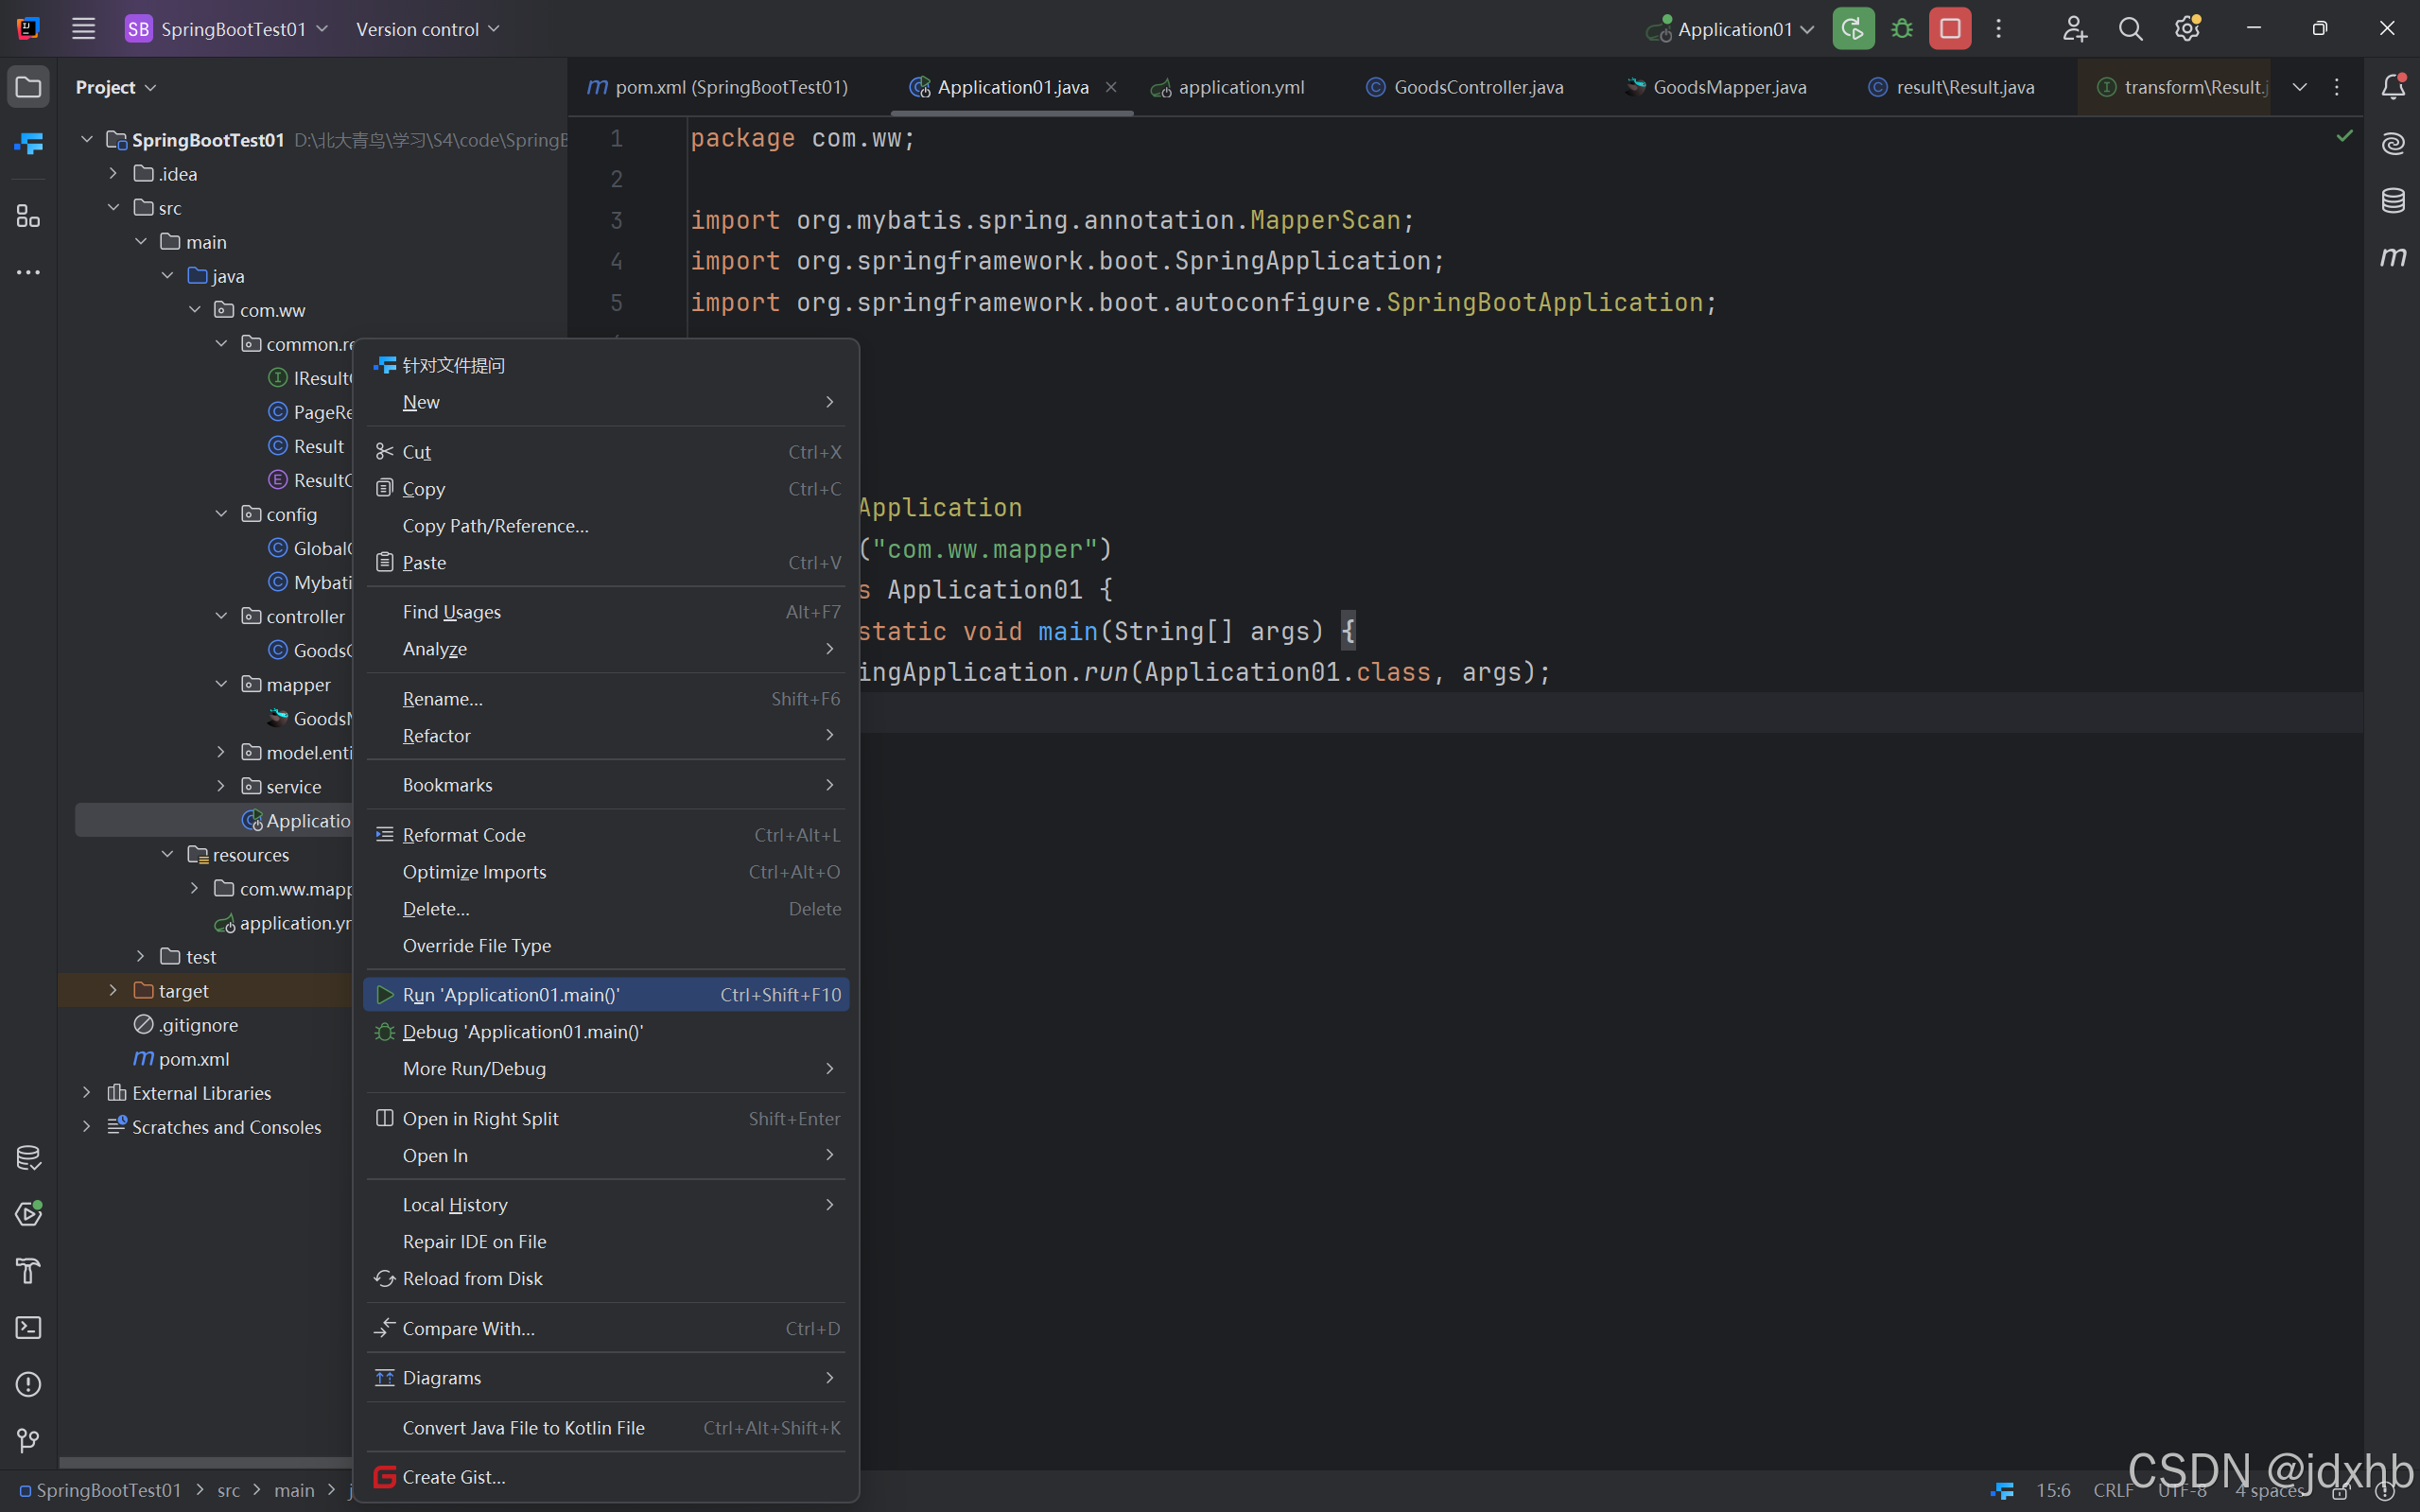Switch to the GoodsController.java tab
The image size is (2420, 1512).
tap(1477, 87)
